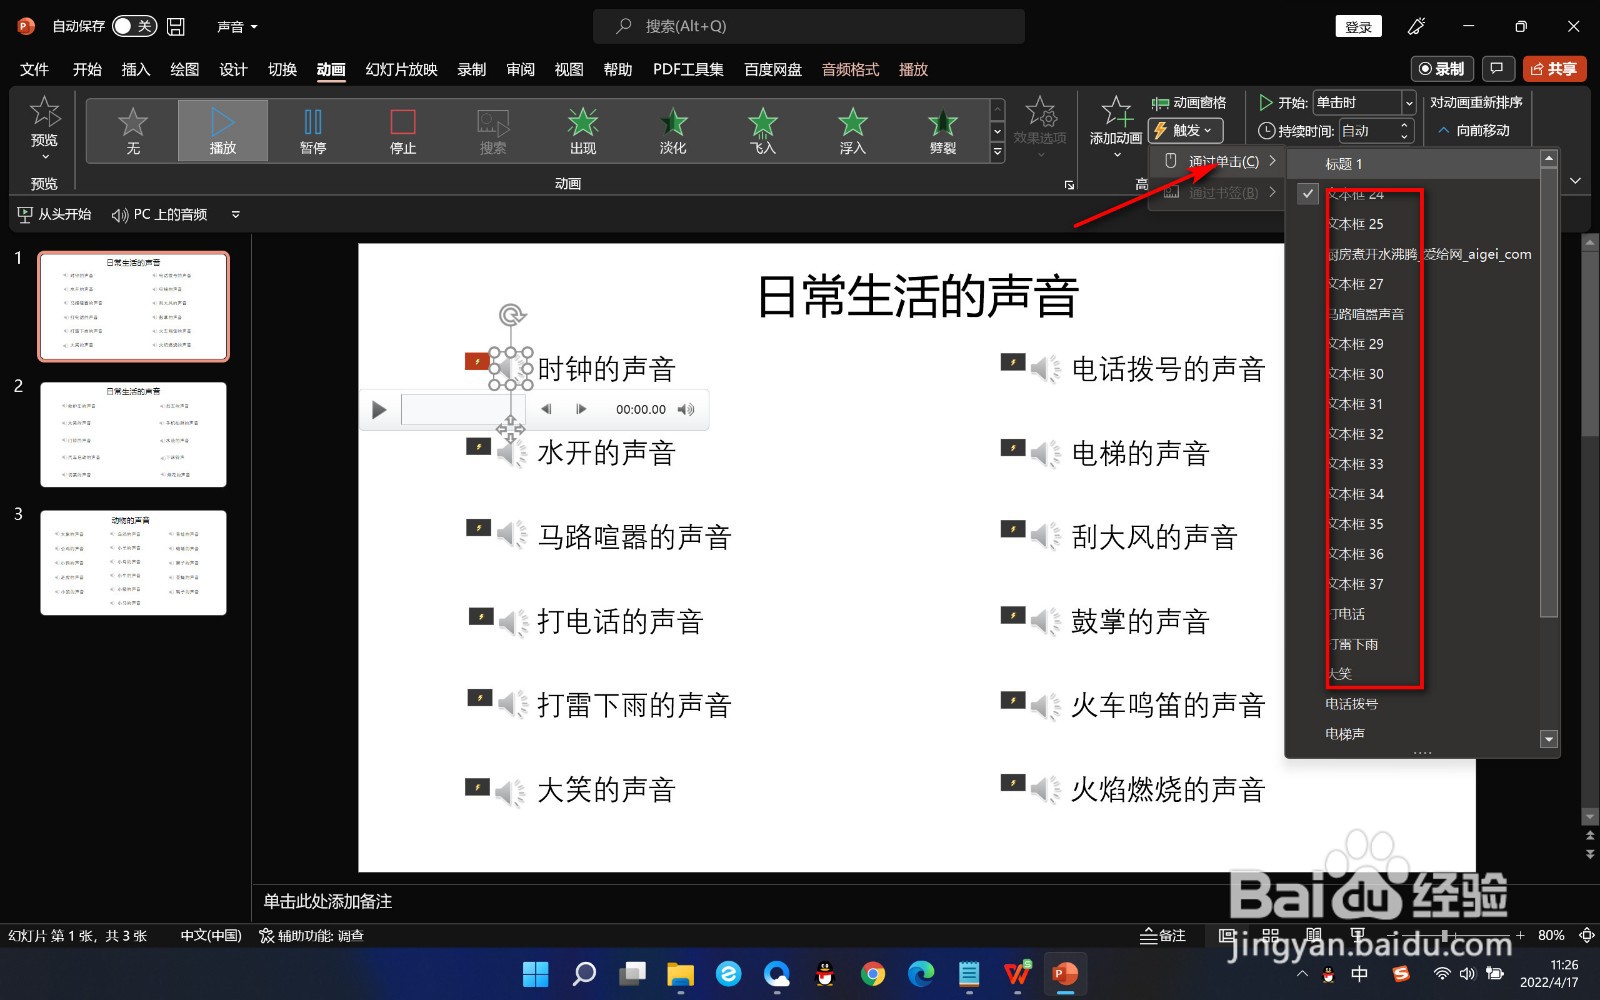Apply the 飞入 fly-in animation

[763, 131]
